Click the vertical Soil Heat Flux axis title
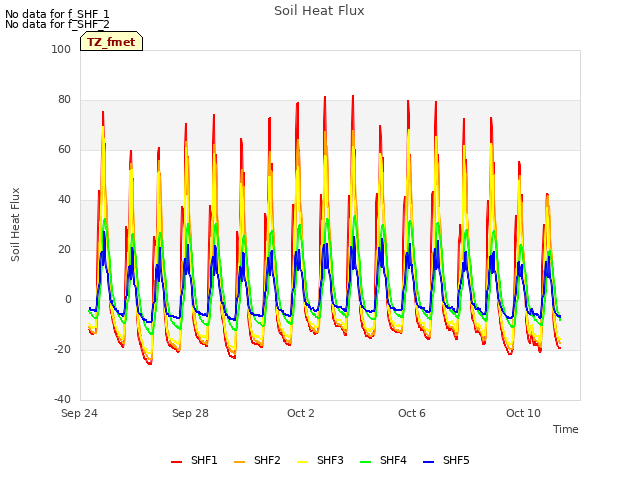The image size is (640, 480). (15, 224)
